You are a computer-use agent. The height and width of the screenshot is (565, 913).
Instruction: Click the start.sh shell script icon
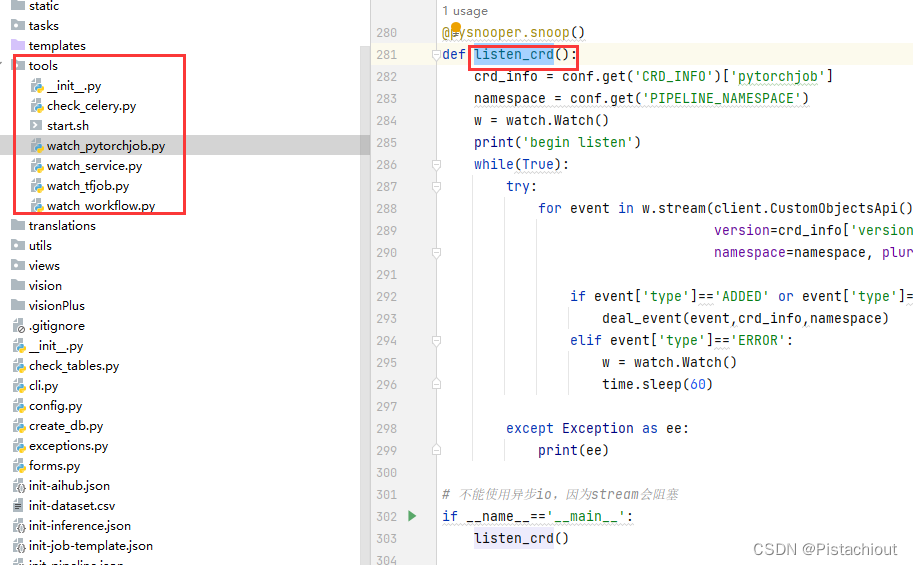(x=37, y=125)
